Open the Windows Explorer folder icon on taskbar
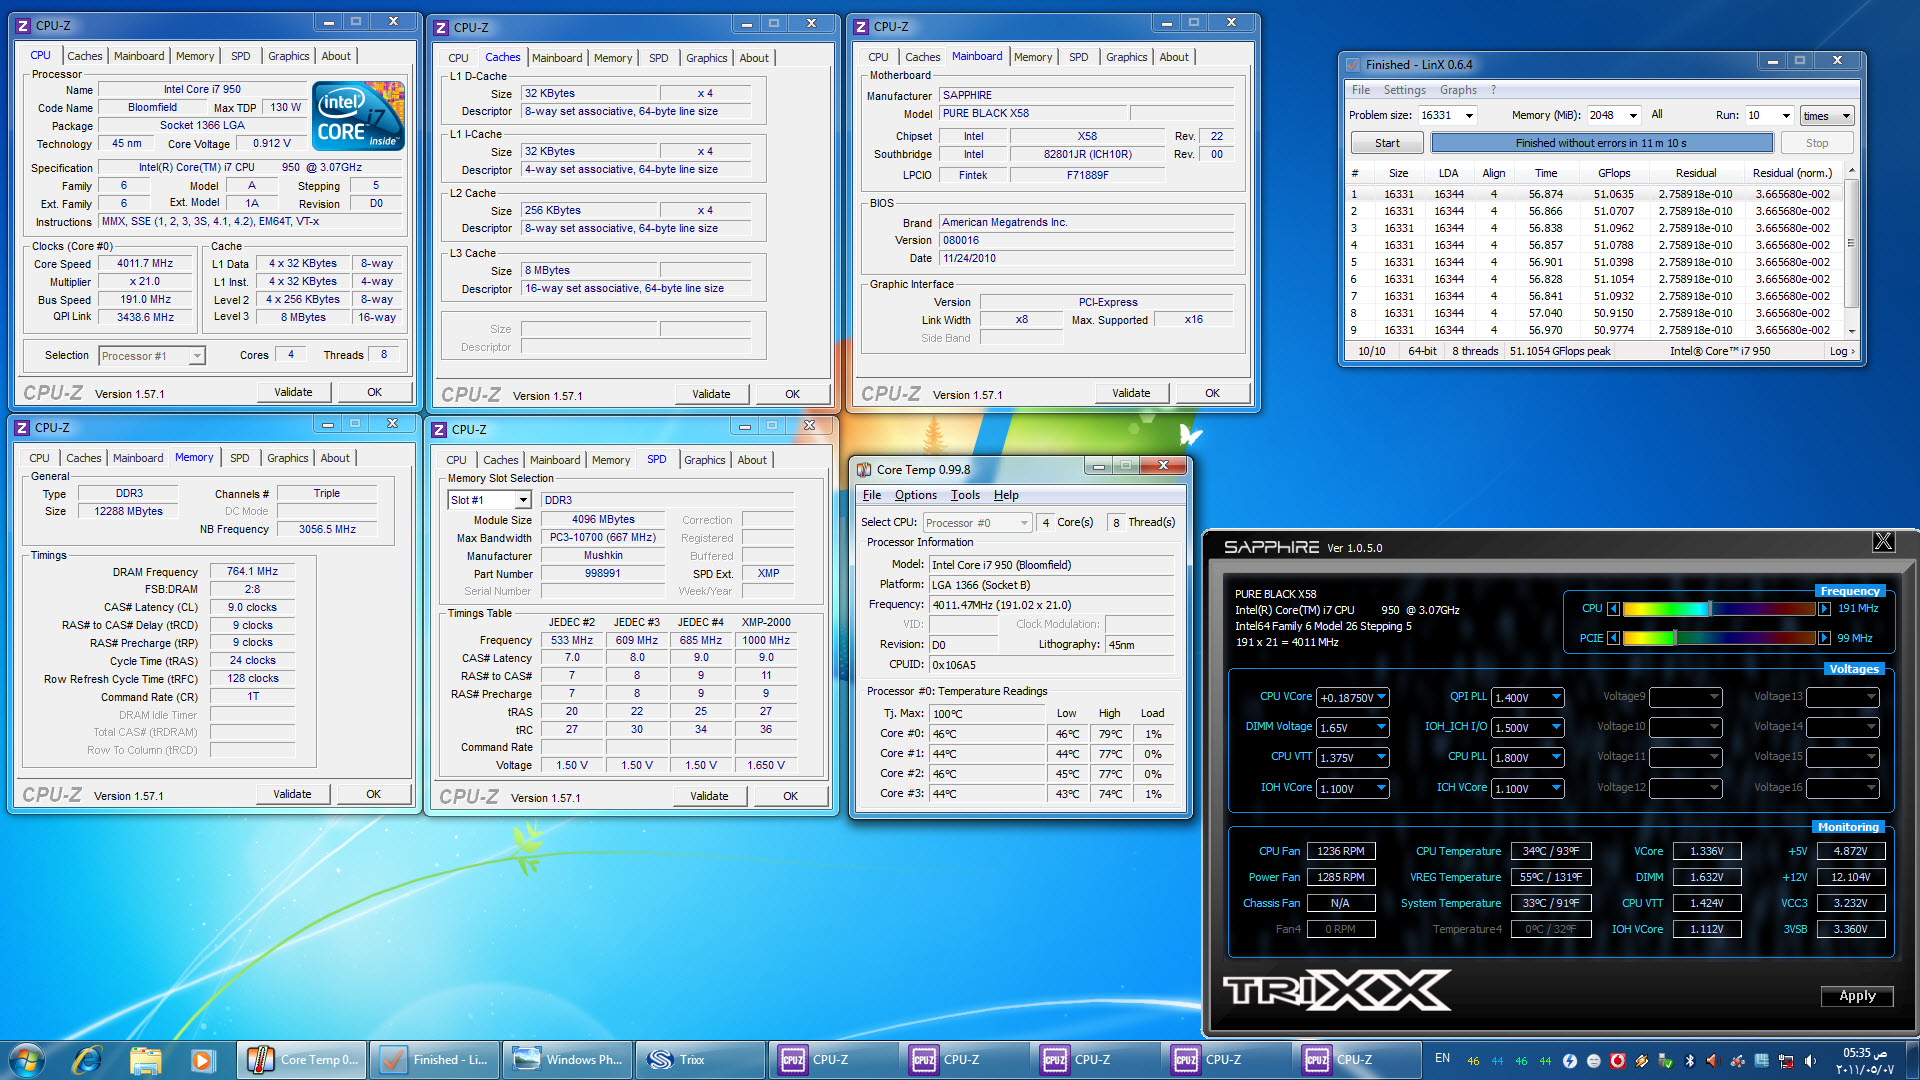 click(x=145, y=1060)
